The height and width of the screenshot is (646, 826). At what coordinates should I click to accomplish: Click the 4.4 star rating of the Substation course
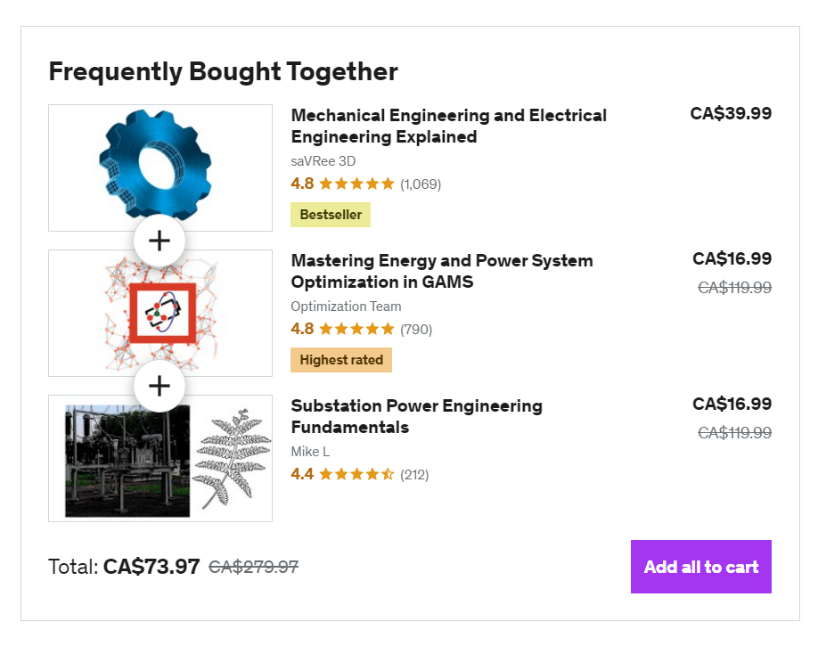pyautogui.click(x=357, y=474)
